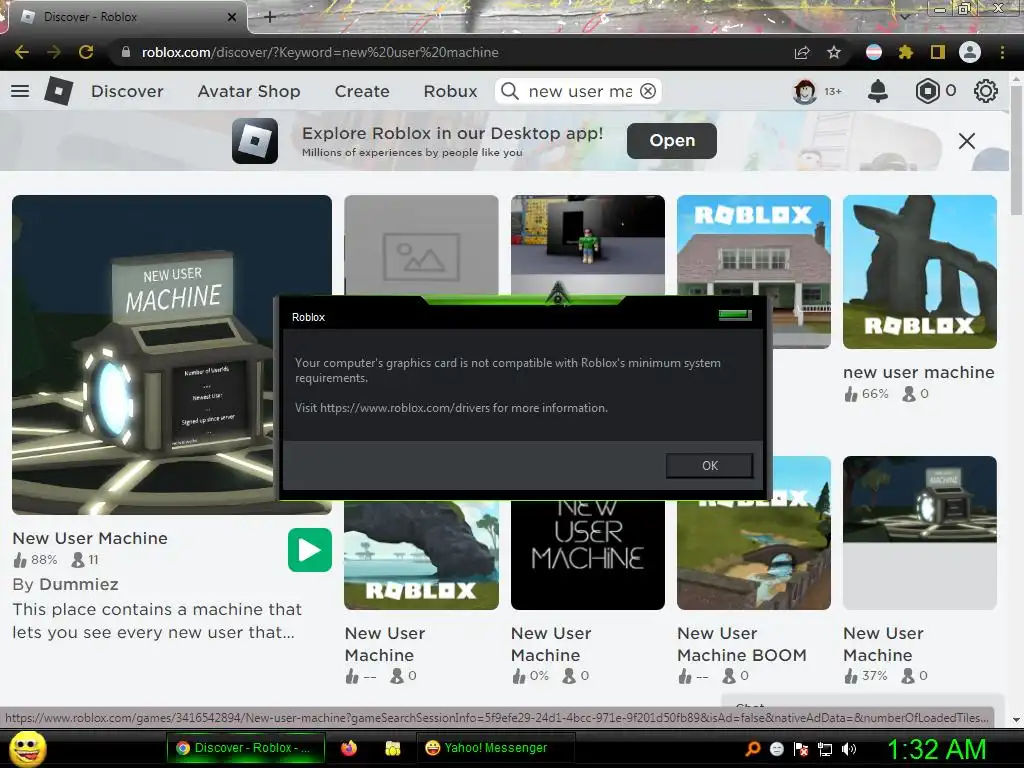Click OK in the Roblox error dialog
Viewport: 1024px width, 768px height.
709,466
